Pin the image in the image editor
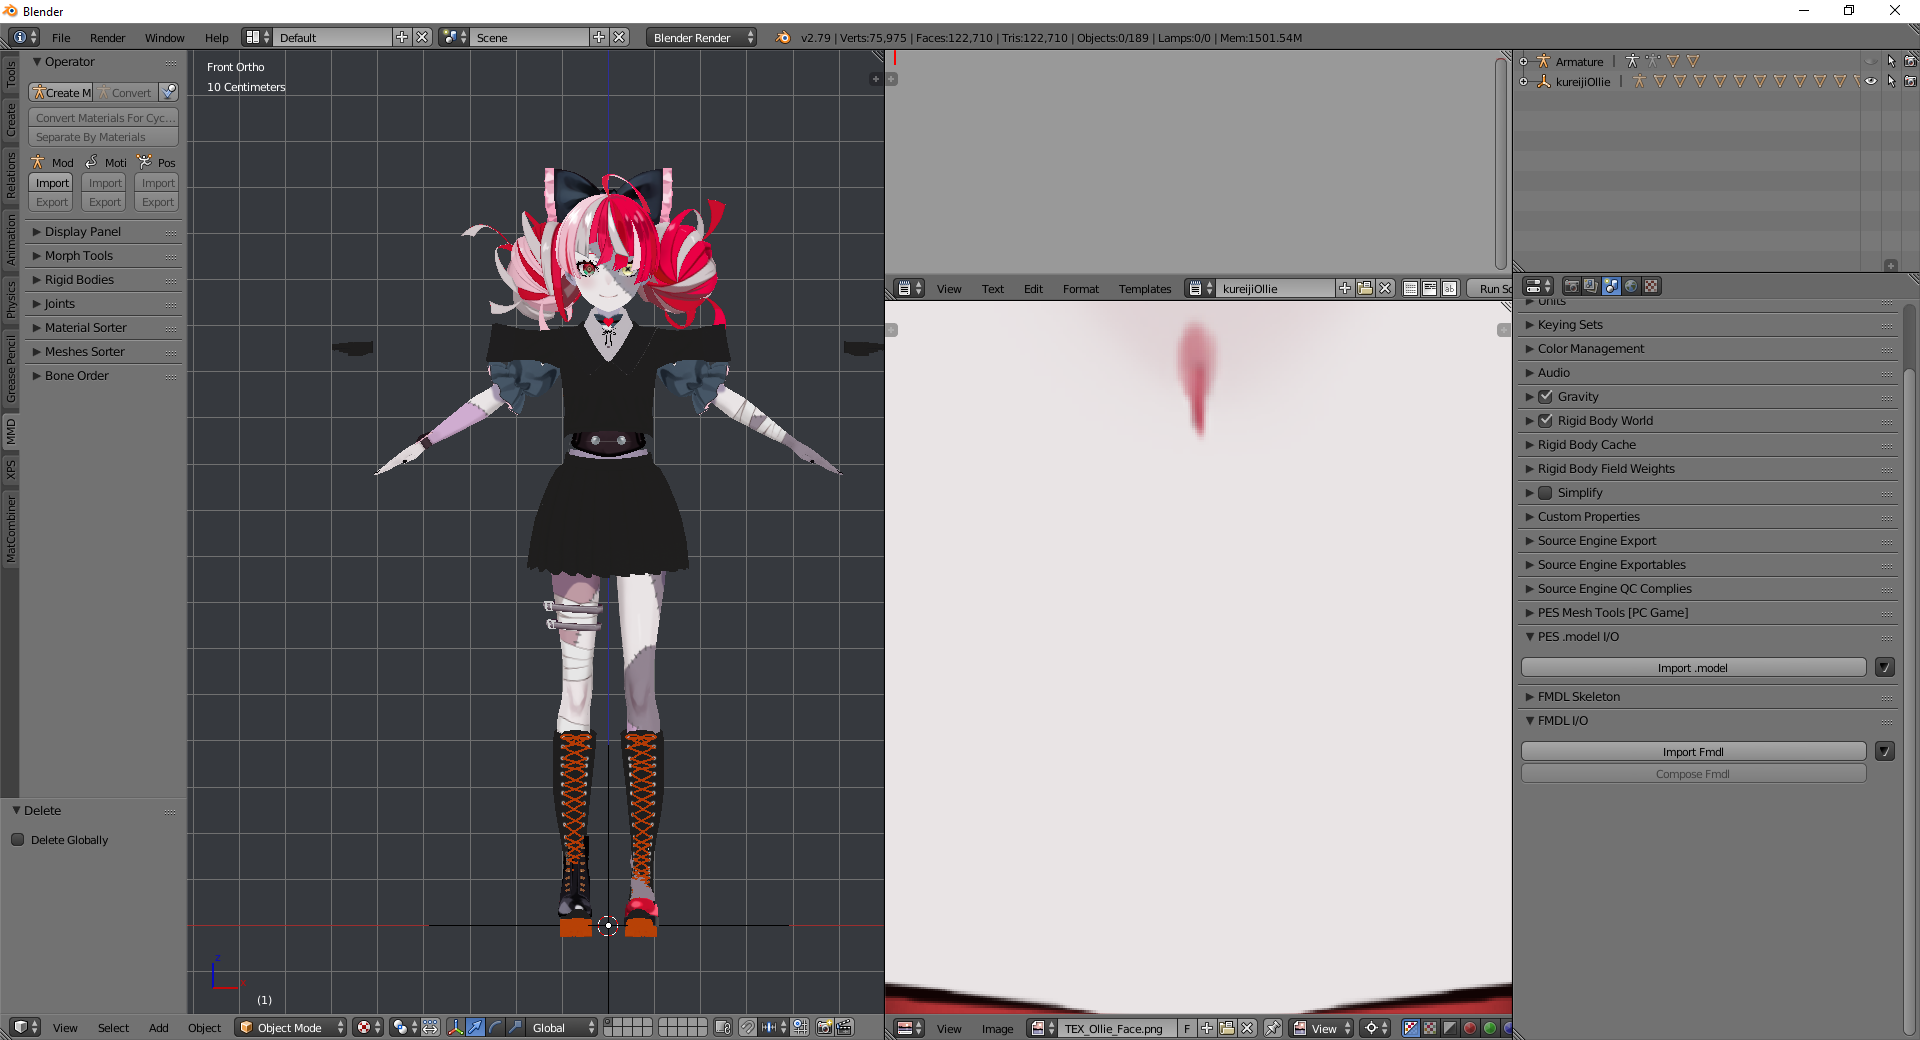This screenshot has width=1920, height=1040. [x=1272, y=1028]
